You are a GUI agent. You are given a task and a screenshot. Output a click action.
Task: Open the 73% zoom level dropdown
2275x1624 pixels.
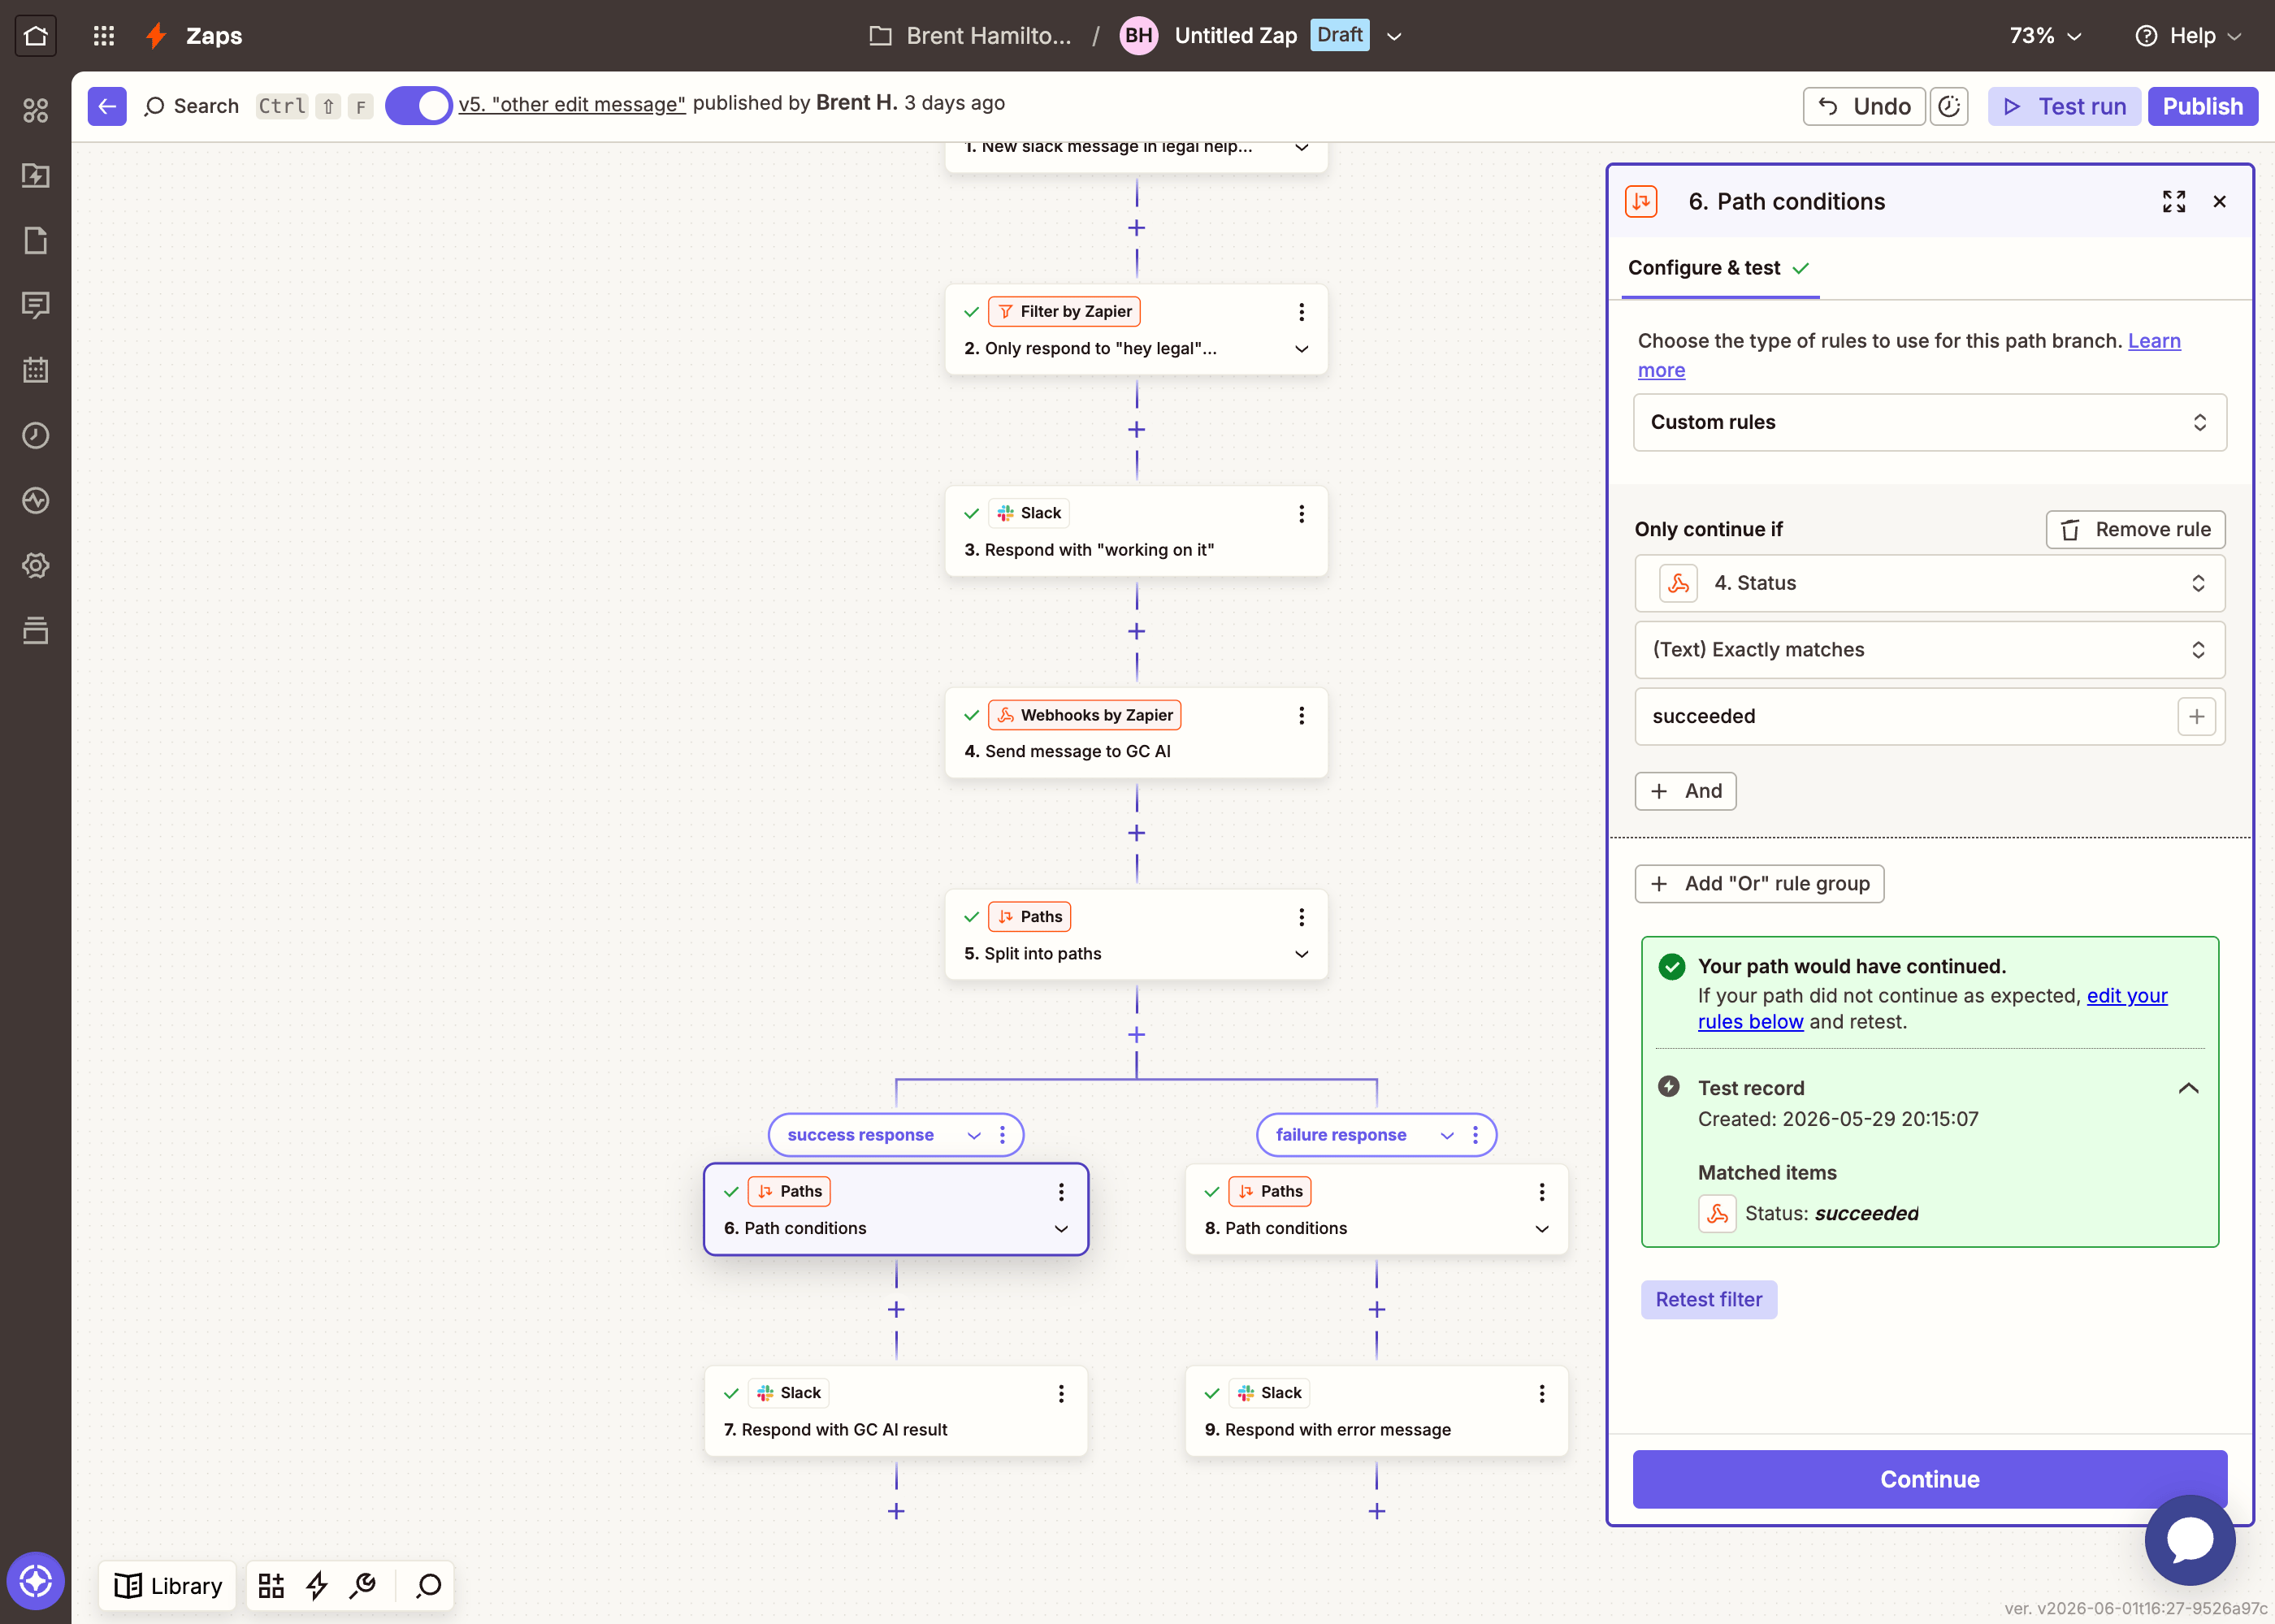pyautogui.click(x=2046, y=36)
